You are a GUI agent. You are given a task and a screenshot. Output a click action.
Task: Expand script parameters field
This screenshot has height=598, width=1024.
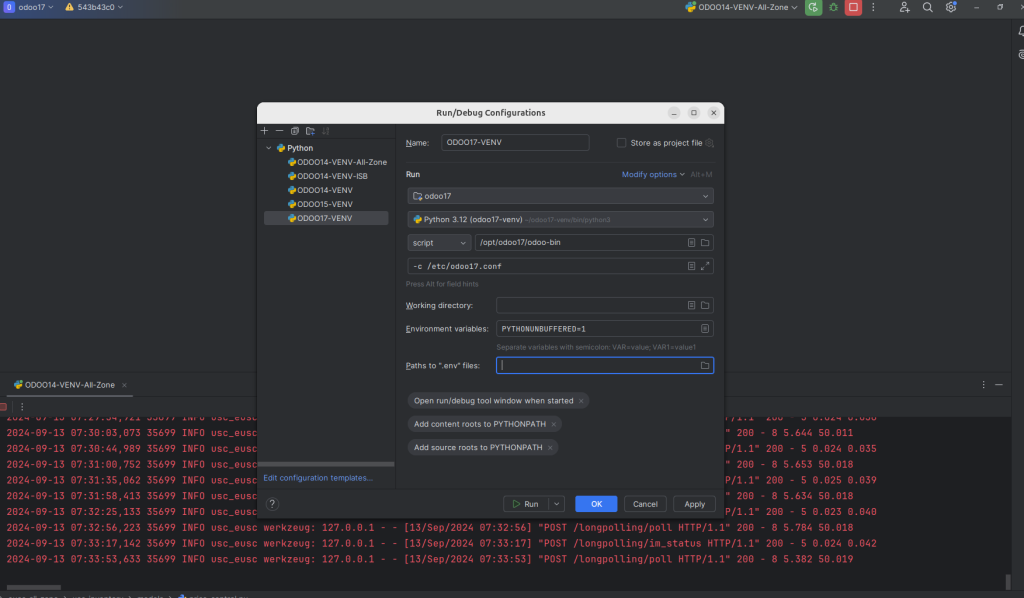(705, 266)
